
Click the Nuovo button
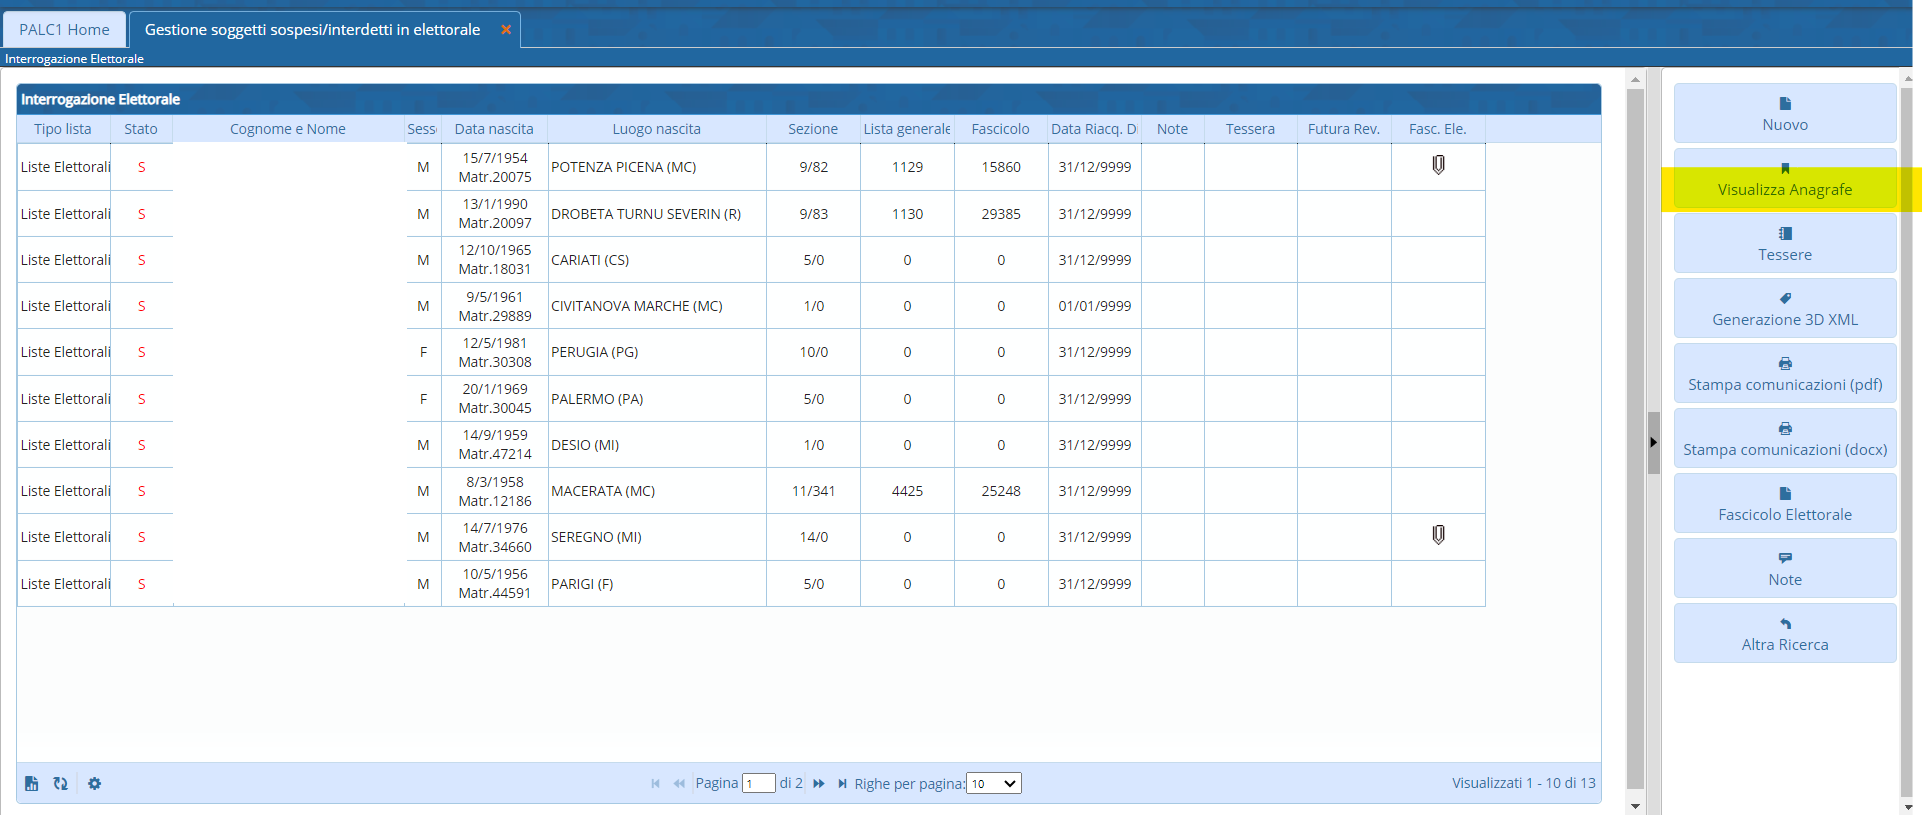[x=1784, y=114]
